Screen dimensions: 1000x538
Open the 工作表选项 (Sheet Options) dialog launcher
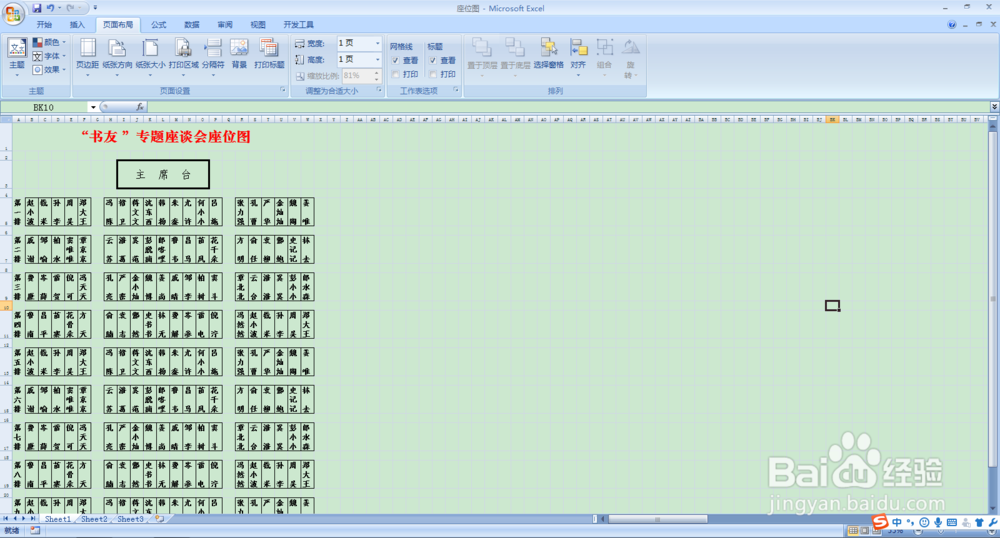tap(456, 91)
